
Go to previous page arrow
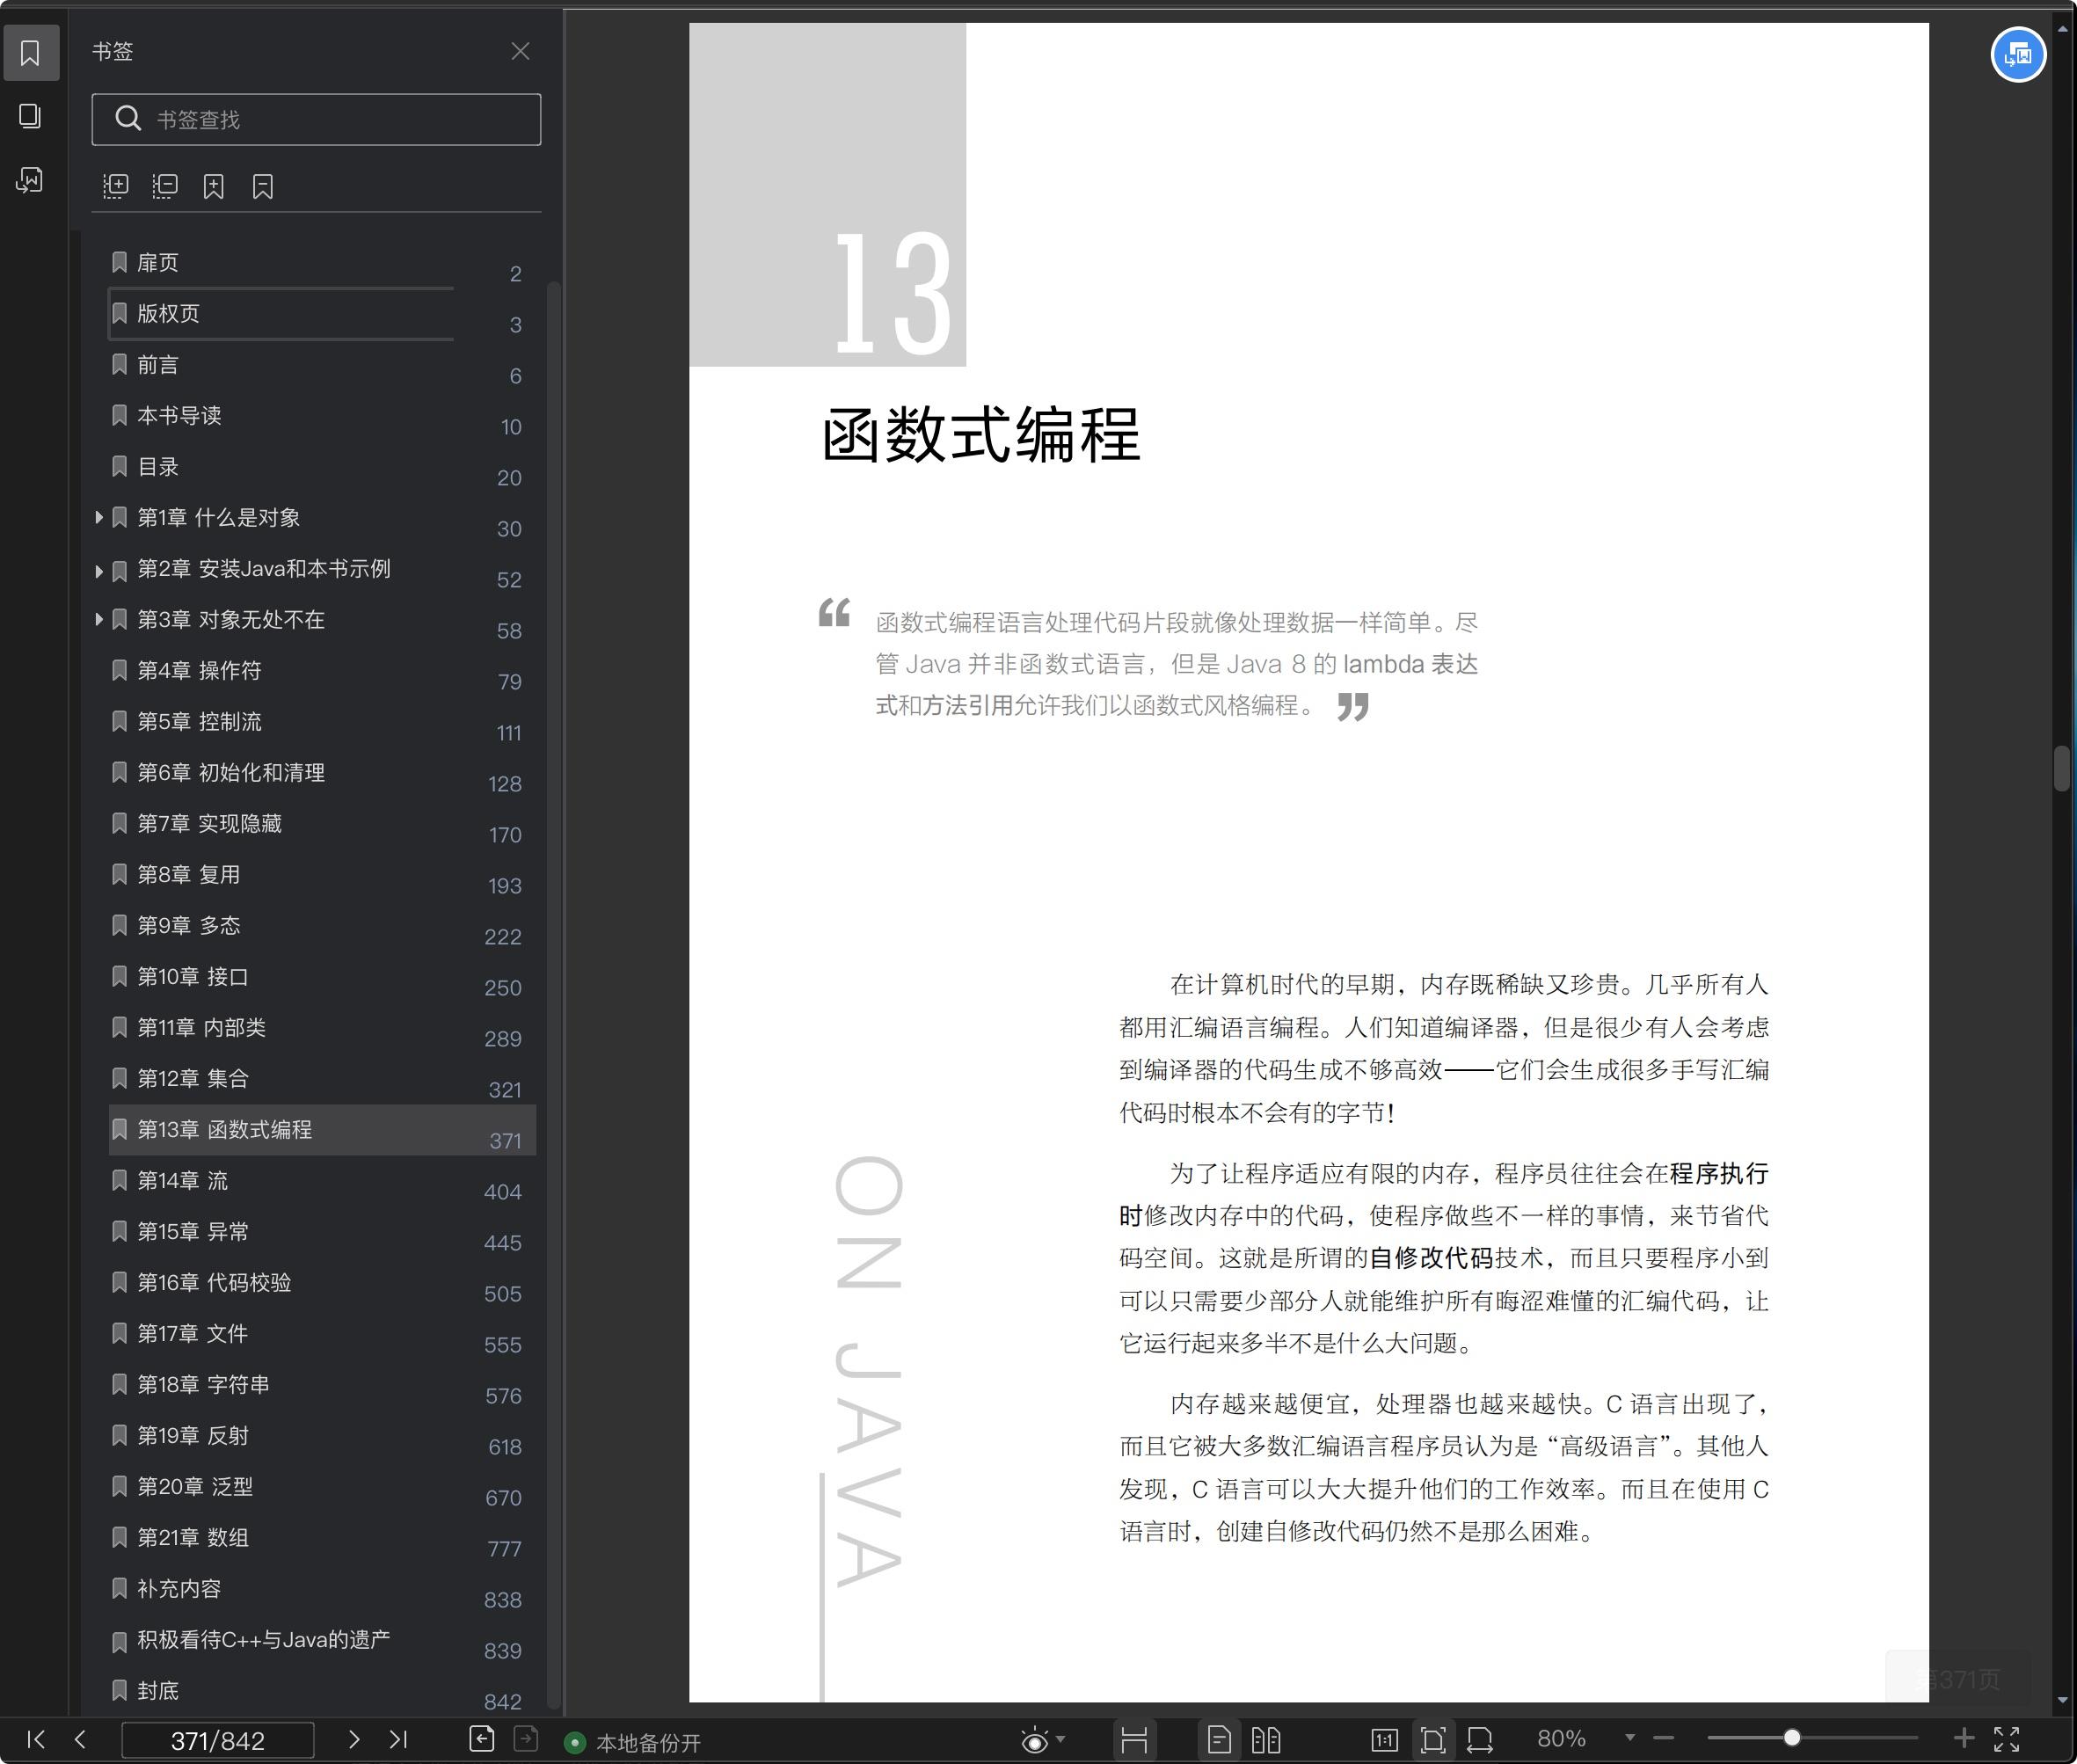(80, 1740)
